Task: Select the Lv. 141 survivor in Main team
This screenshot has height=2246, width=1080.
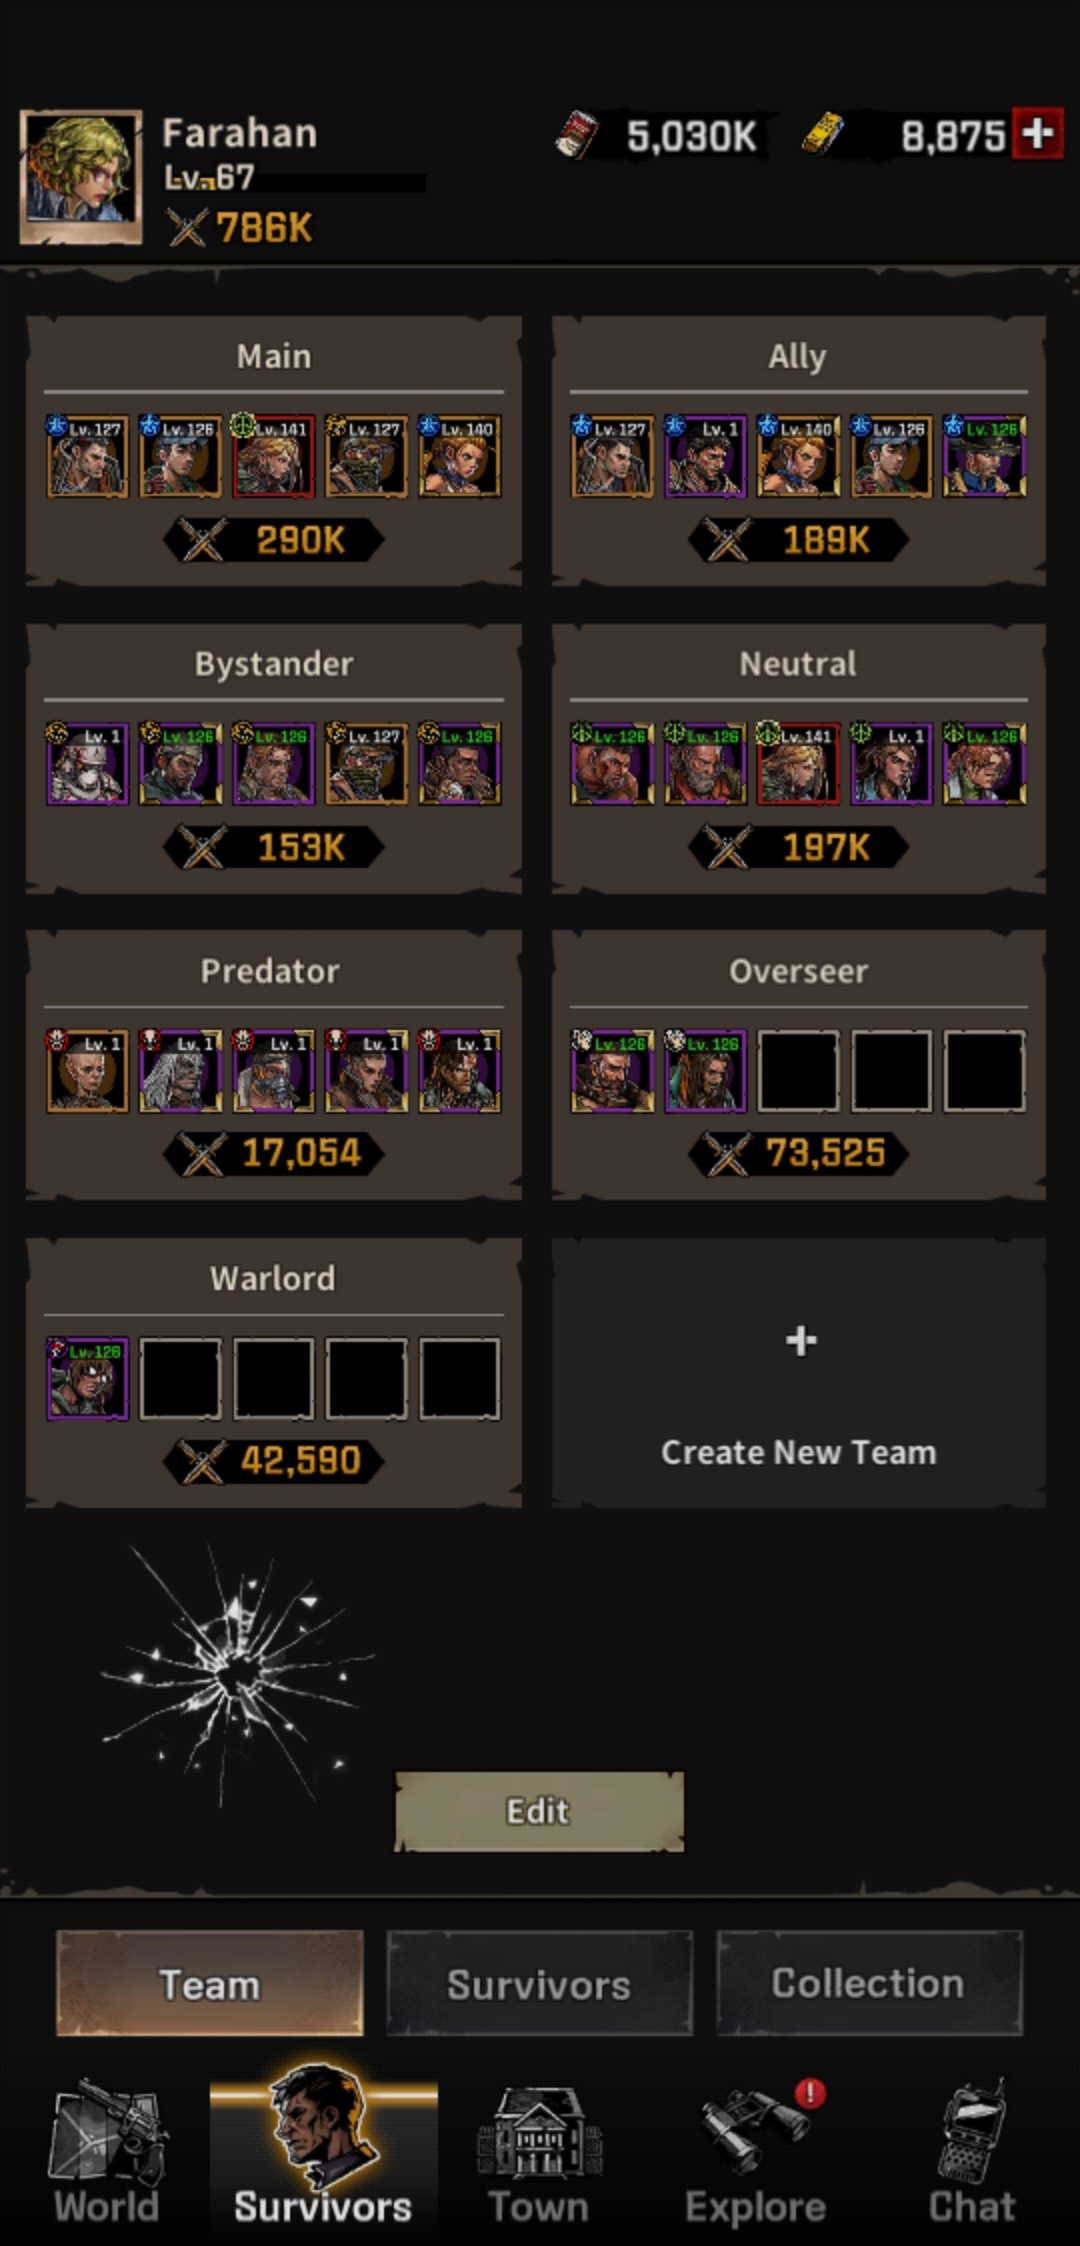Action: pos(273,456)
